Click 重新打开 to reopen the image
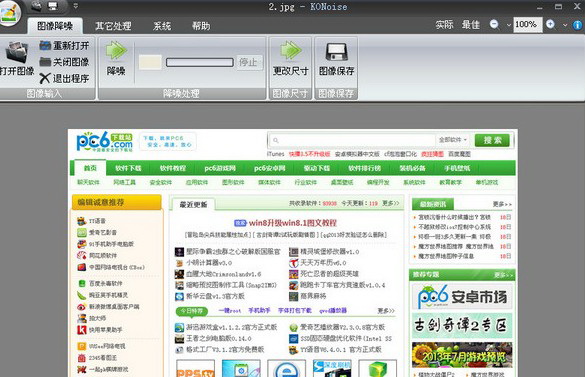This screenshot has height=377, width=585. (x=64, y=46)
